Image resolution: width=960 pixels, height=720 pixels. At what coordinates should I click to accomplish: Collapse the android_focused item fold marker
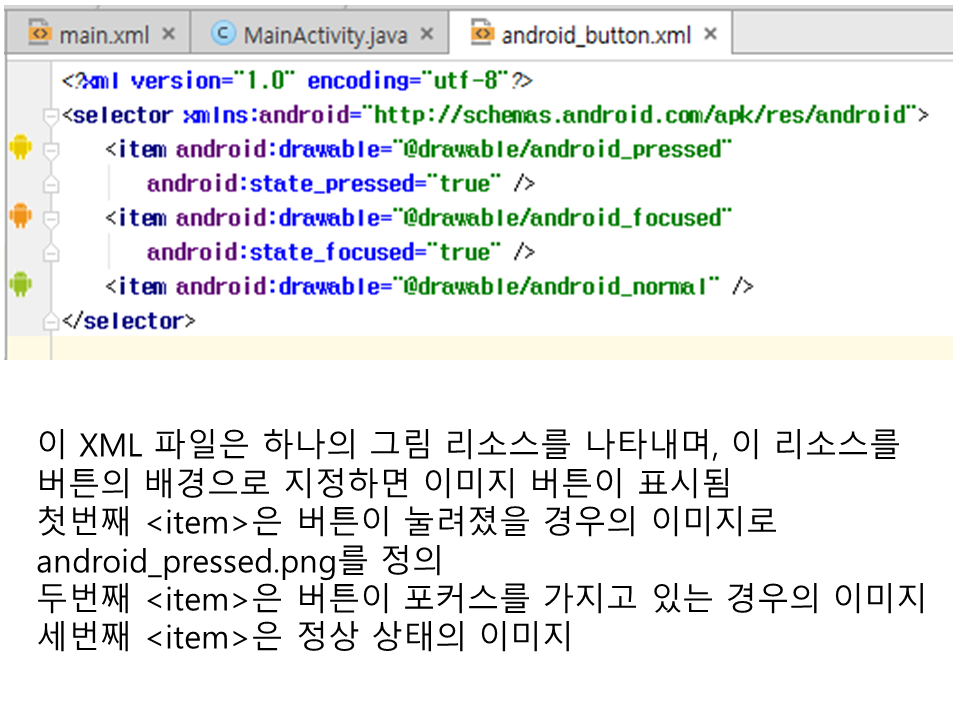click(51, 218)
